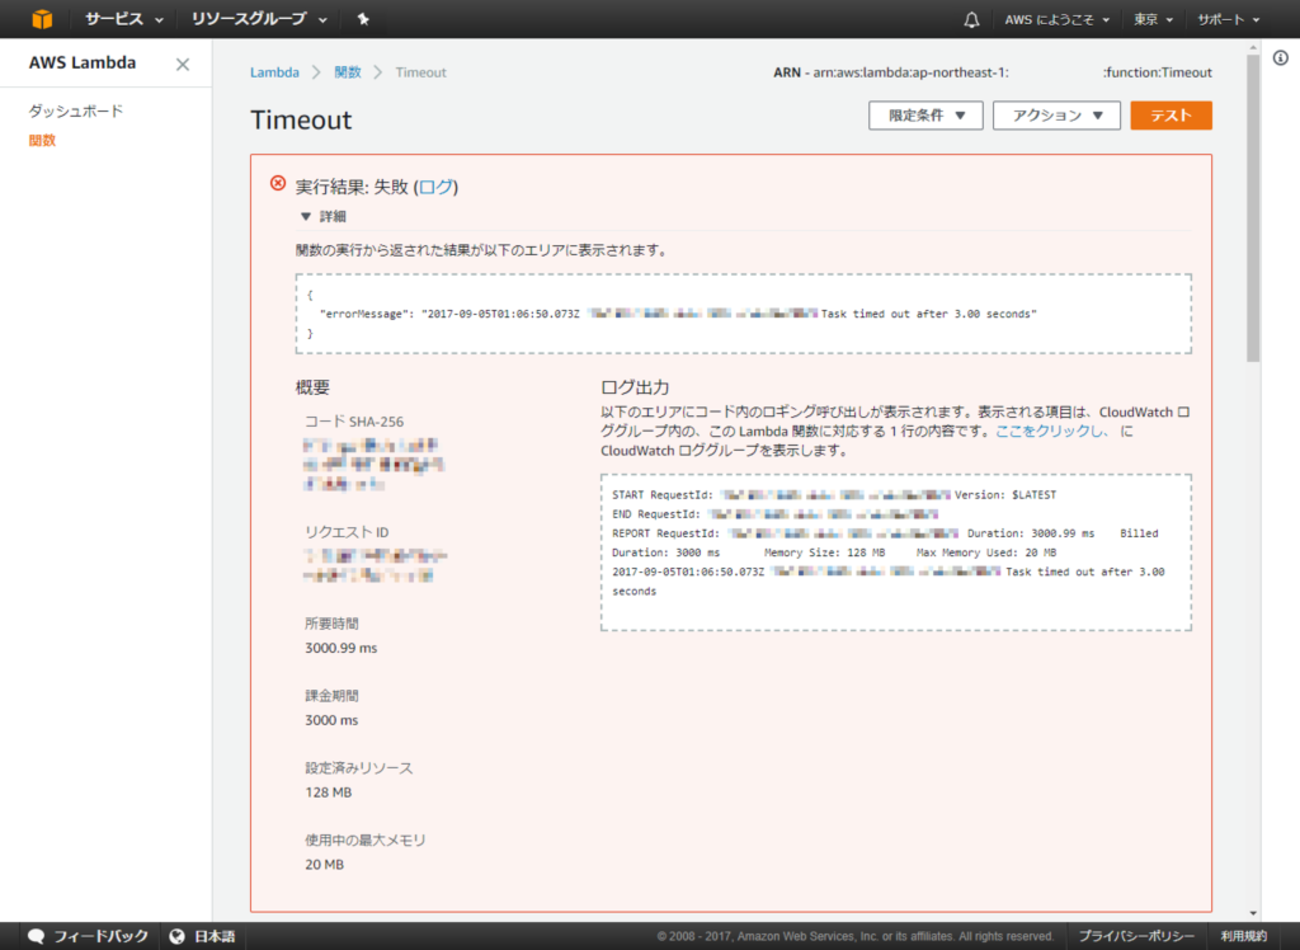
Task: Click the AWS cube logo icon
Action: pos(41,19)
